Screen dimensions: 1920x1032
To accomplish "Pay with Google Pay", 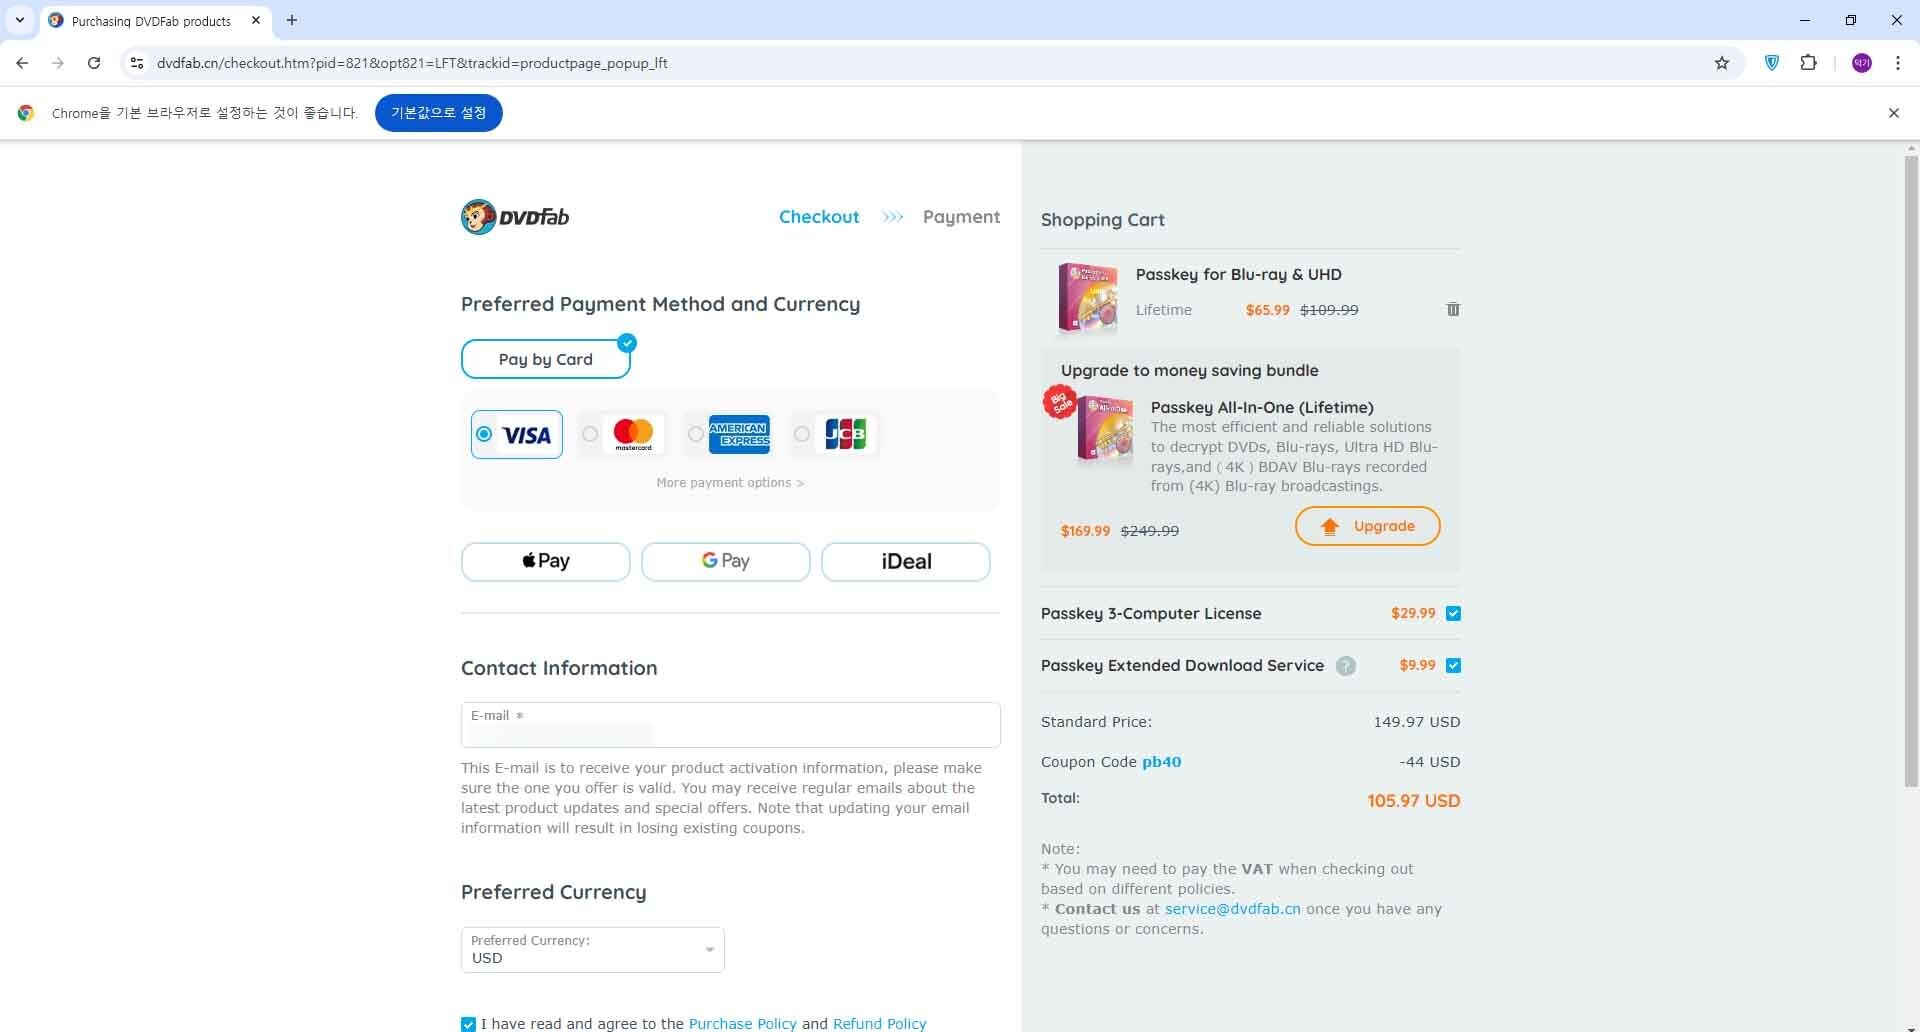I will pos(726,562).
